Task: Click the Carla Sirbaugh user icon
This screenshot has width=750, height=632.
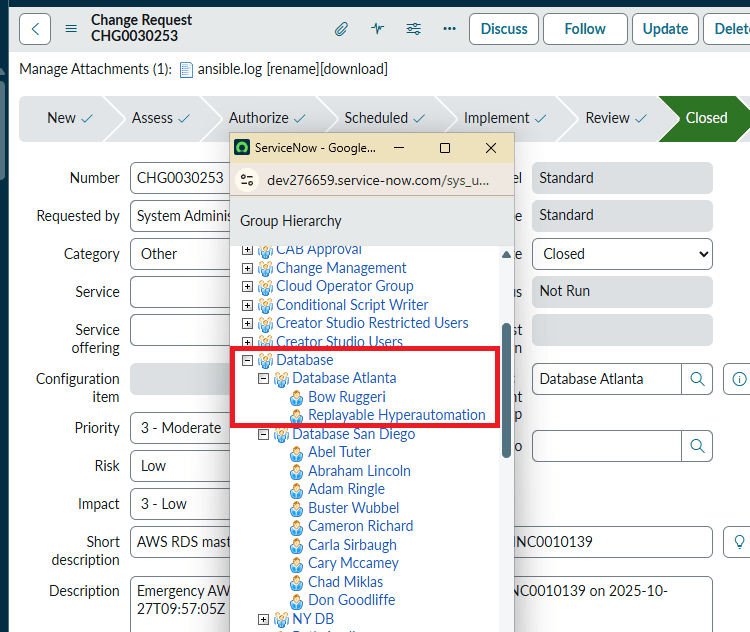Action: [x=297, y=545]
